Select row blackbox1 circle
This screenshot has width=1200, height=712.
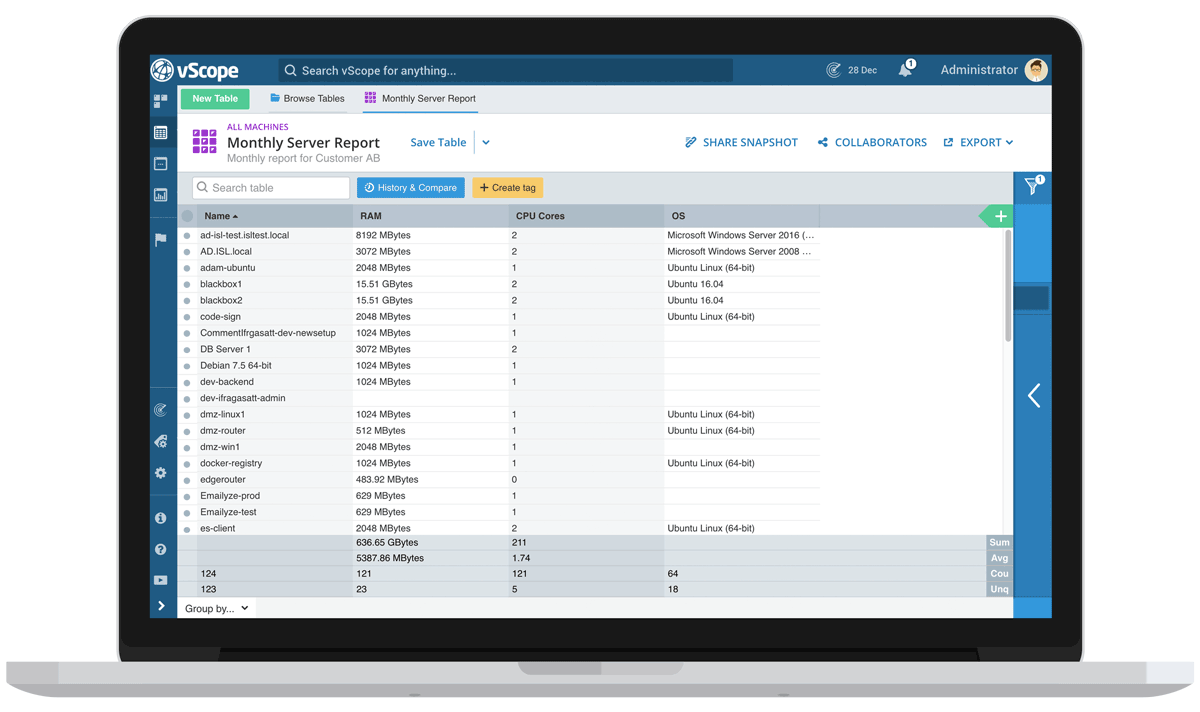coord(187,285)
